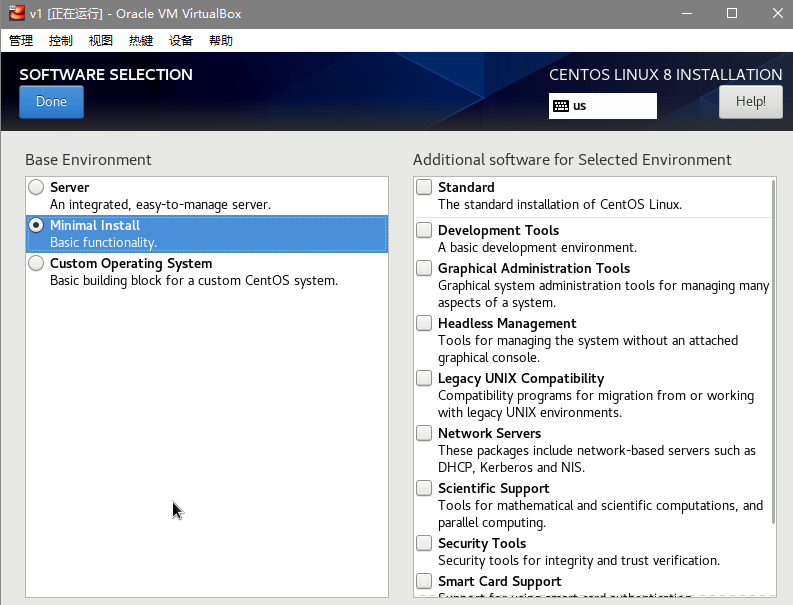The image size is (793, 605).
Task: Open the 设备 menu
Action: click(181, 40)
